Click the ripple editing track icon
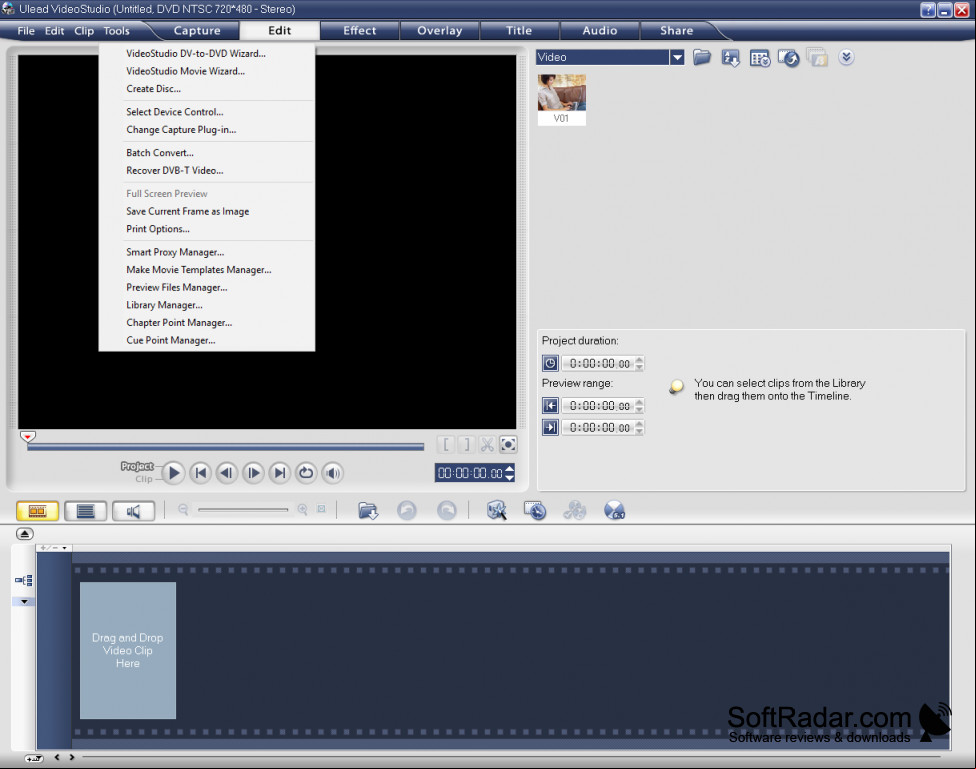Viewport: 976px width, 769px height. point(24,580)
